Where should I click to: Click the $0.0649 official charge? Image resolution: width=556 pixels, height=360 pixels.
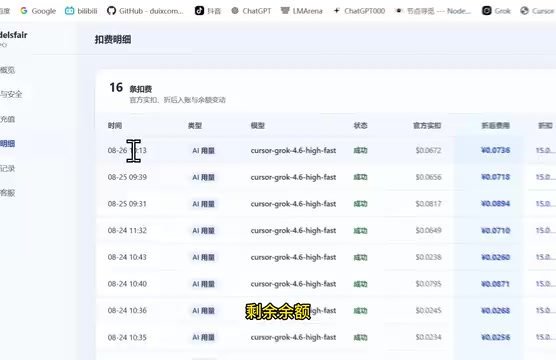point(428,231)
